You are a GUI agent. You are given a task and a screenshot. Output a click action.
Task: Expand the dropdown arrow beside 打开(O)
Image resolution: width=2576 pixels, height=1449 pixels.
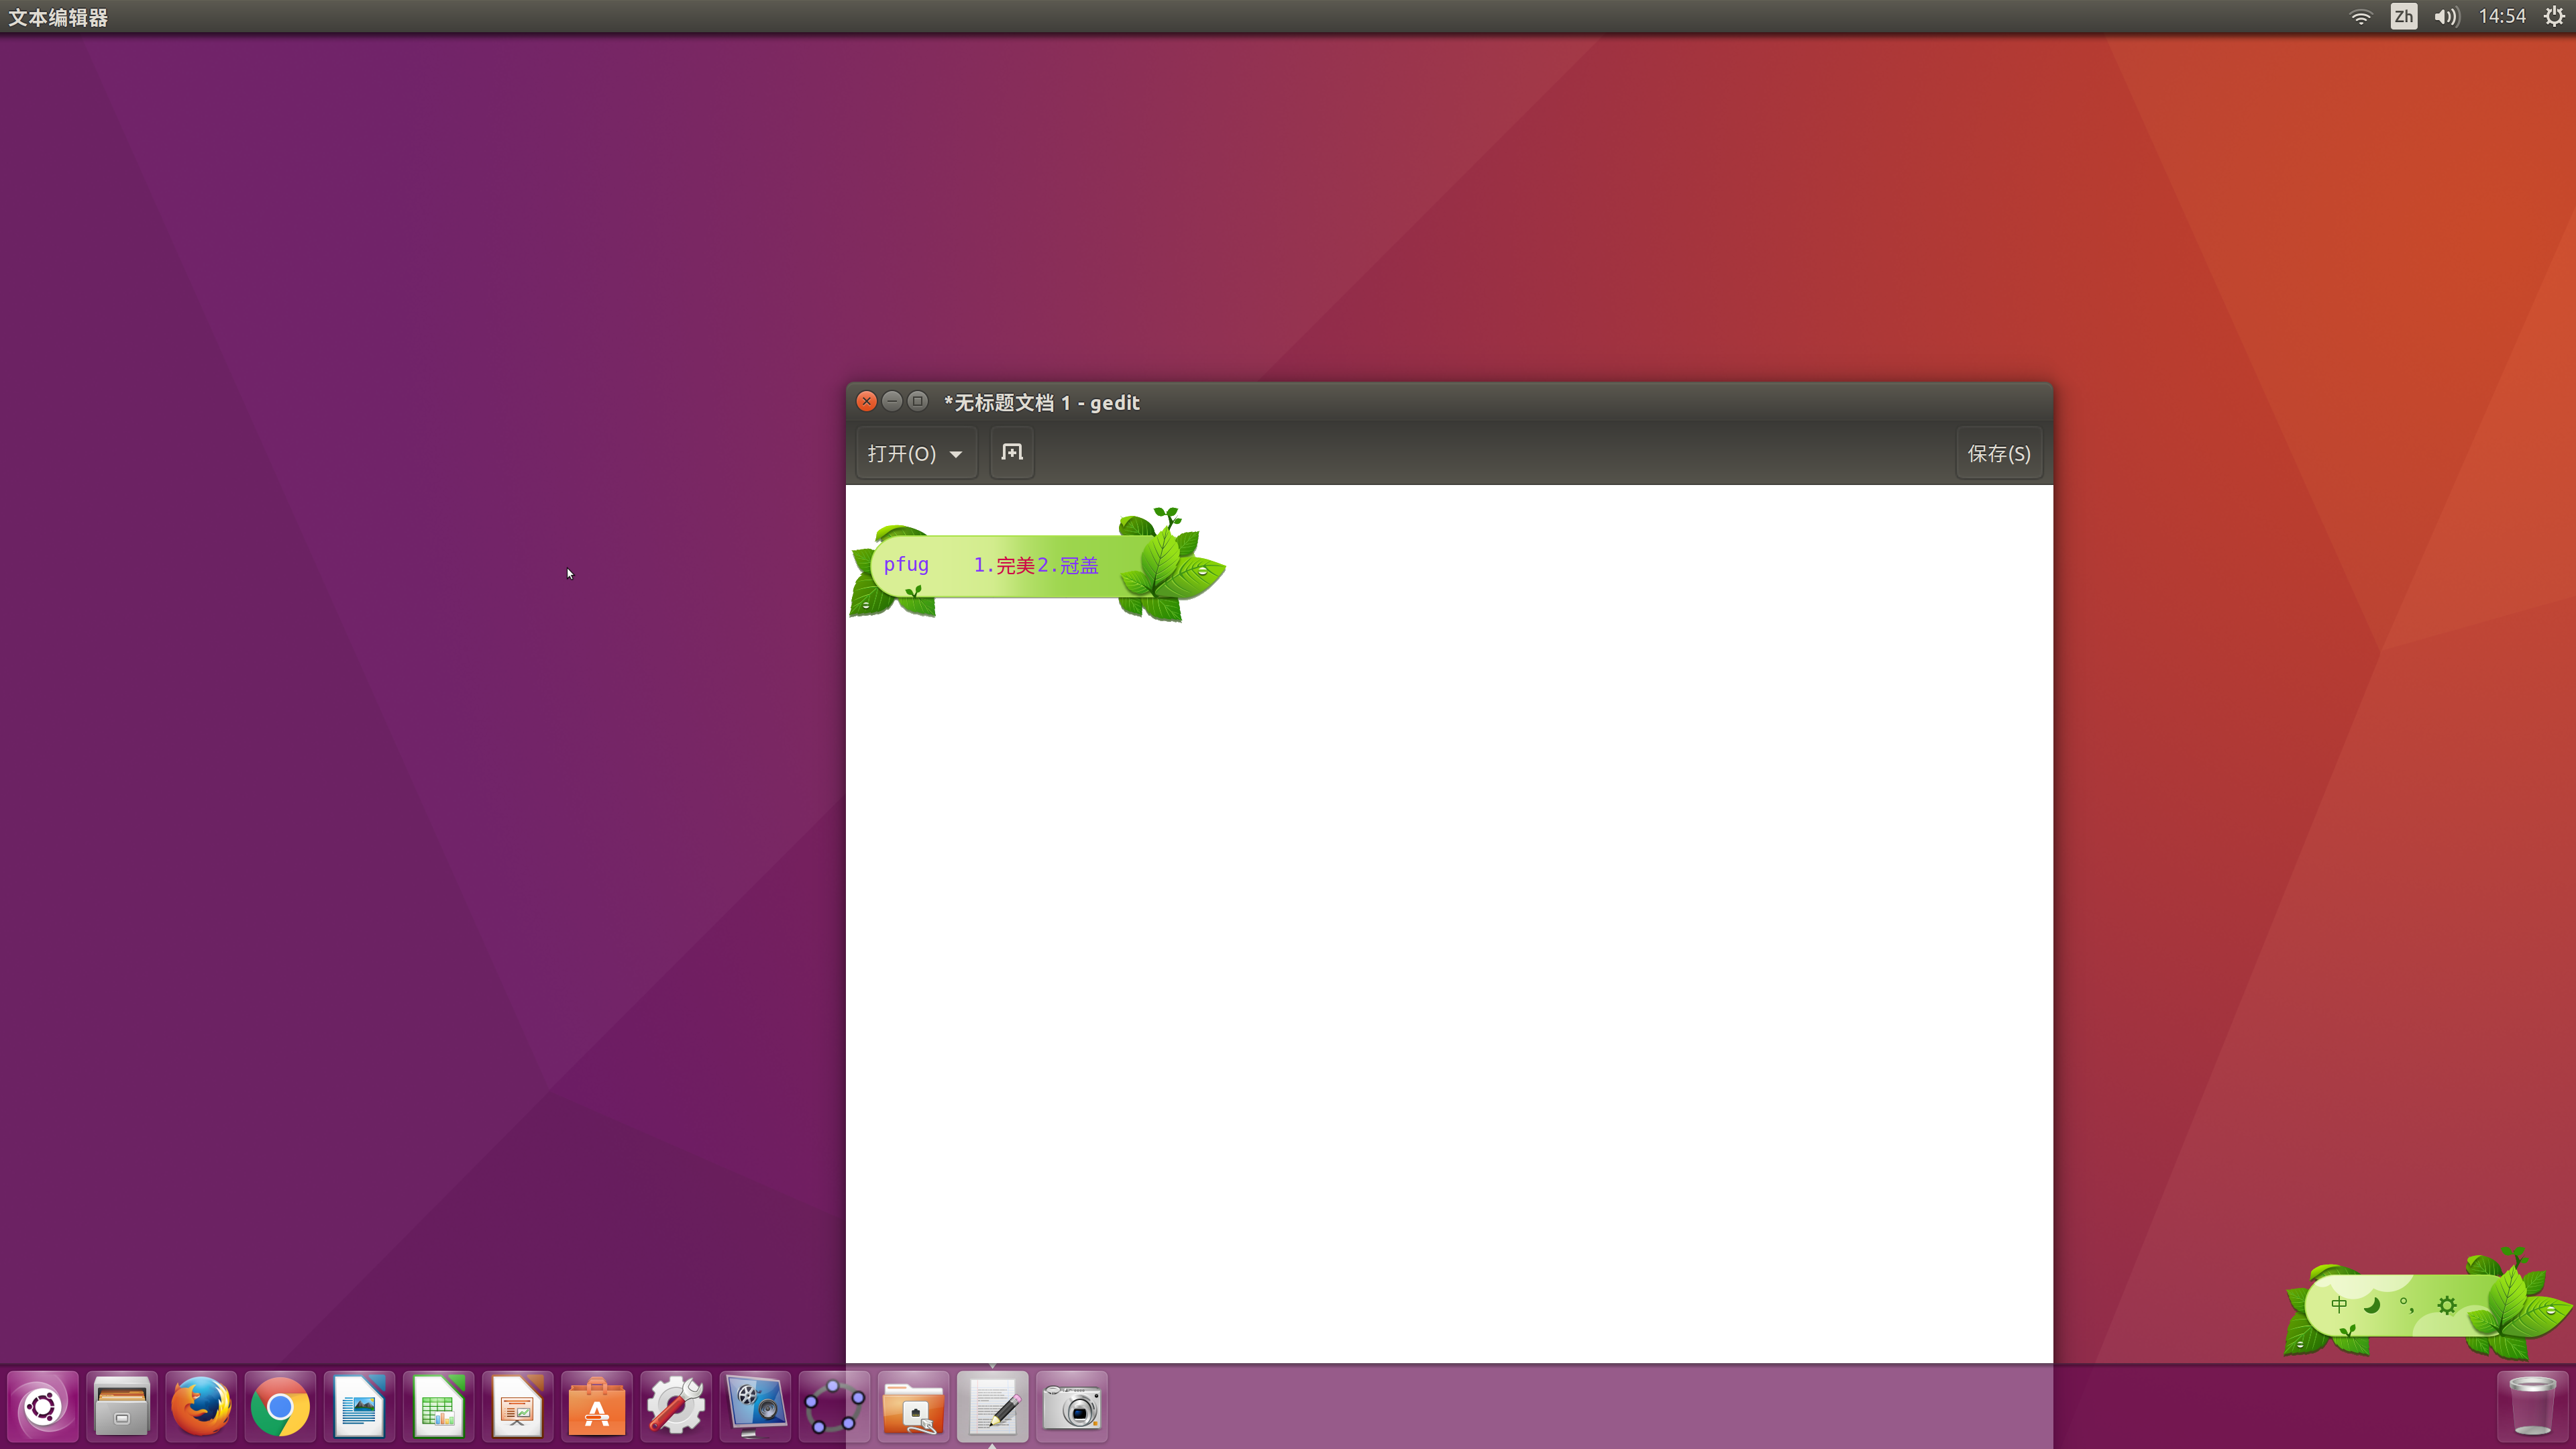(956, 454)
